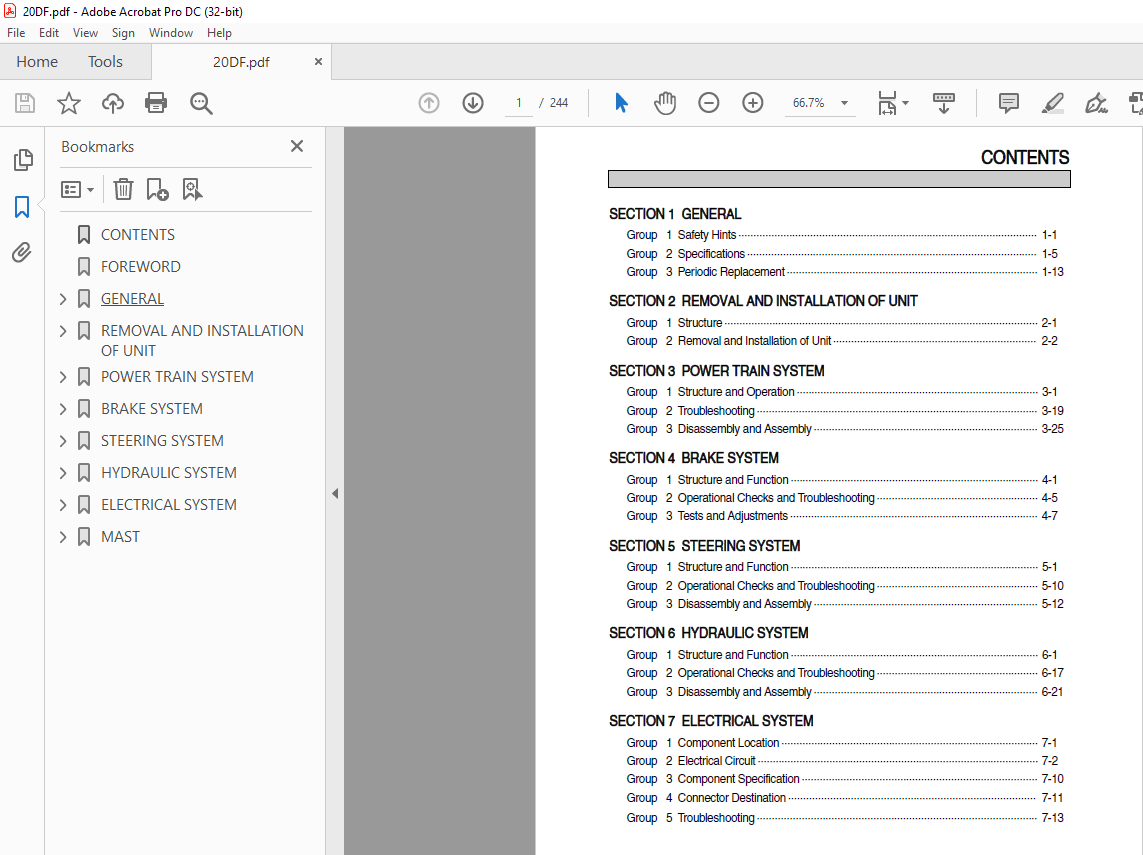Delete selected bookmark with the trash icon
The height and width of the screenshot is (855, 1143).
tap(123, 190)
